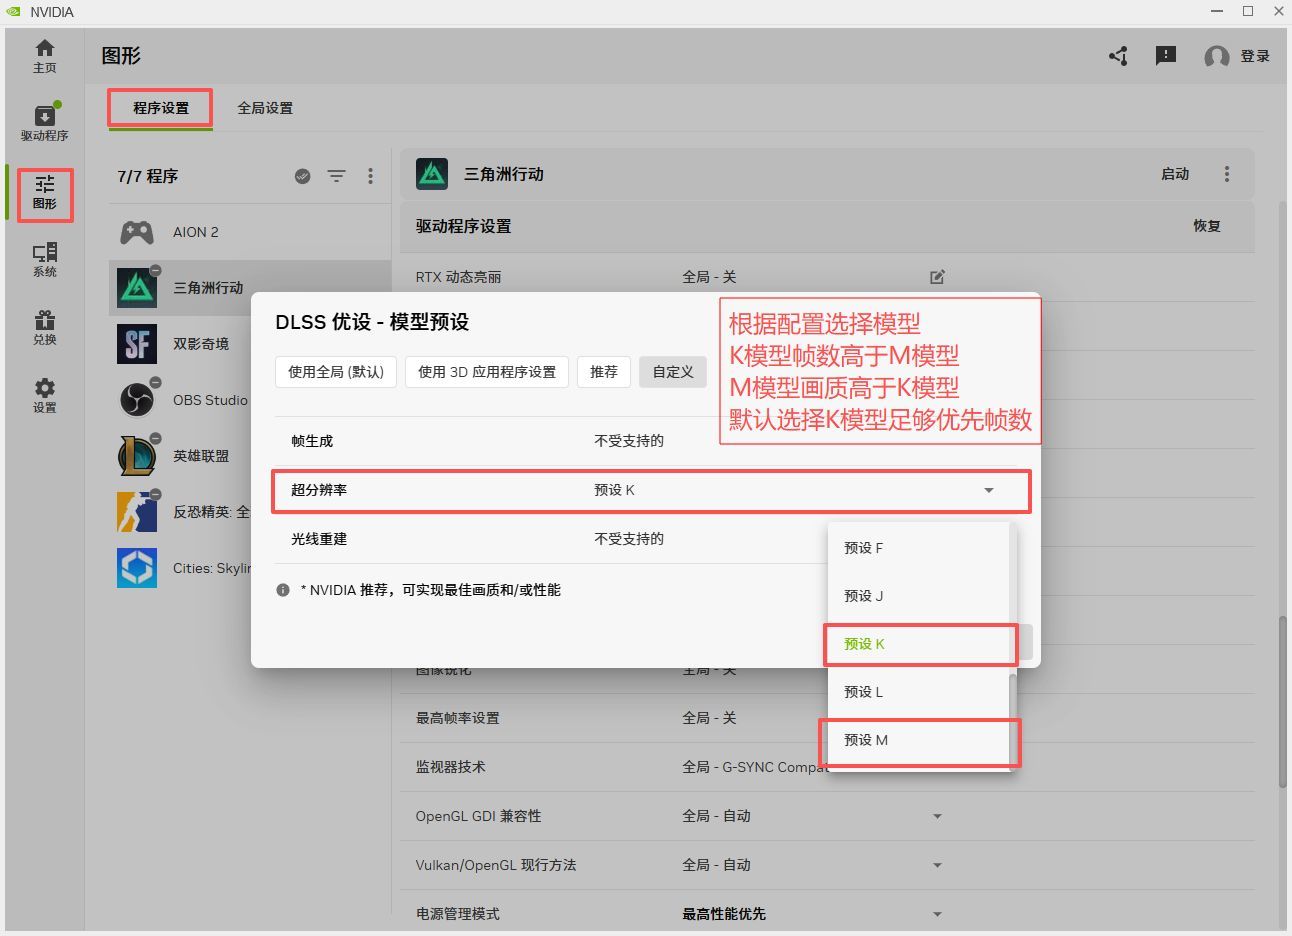Select 英雄联盟 in the program list
The height and width of the screenshot is (936, 1292).
[x=180, y=456]
